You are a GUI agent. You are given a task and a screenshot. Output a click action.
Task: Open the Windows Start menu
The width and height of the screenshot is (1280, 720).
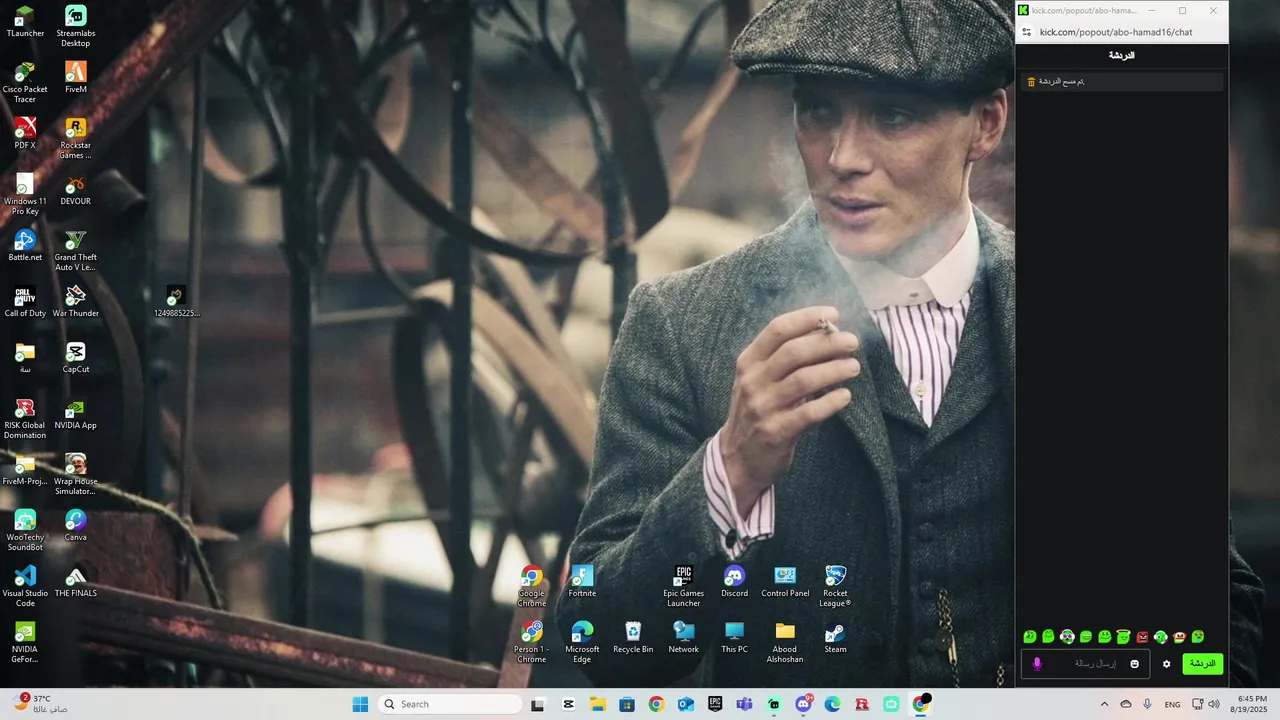360,704
